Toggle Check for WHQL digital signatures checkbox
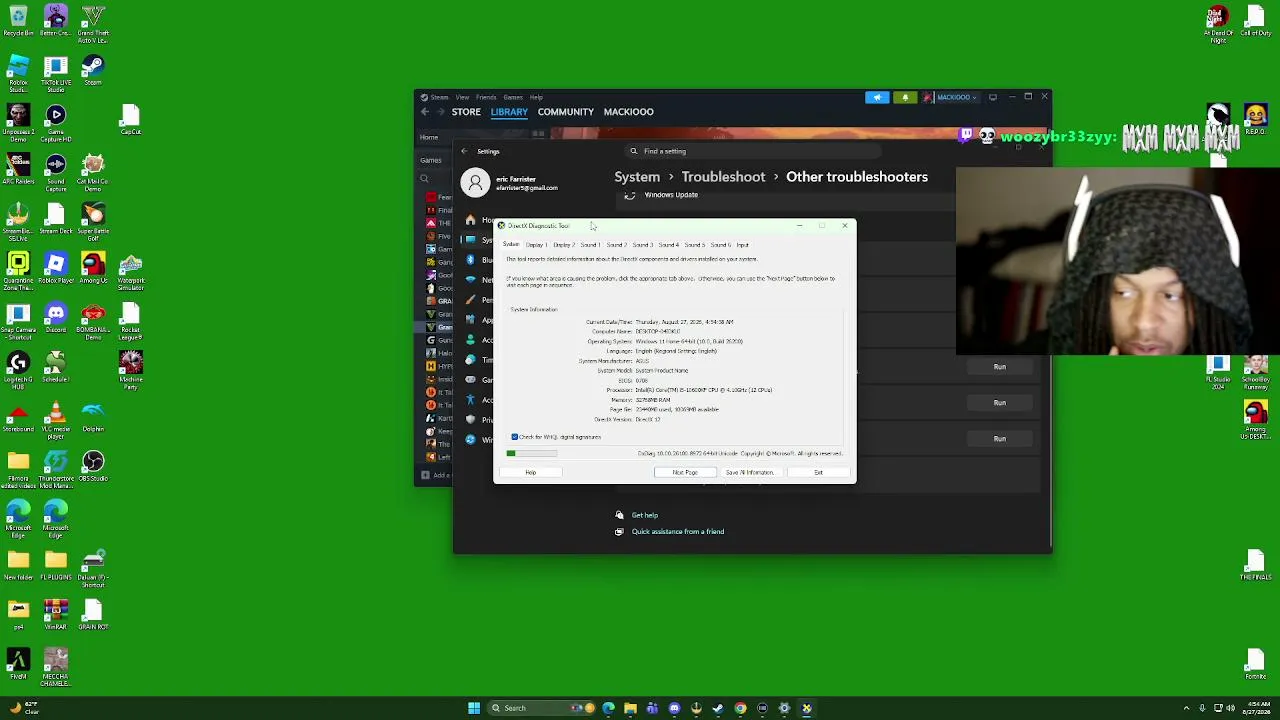 click(515, 437)
